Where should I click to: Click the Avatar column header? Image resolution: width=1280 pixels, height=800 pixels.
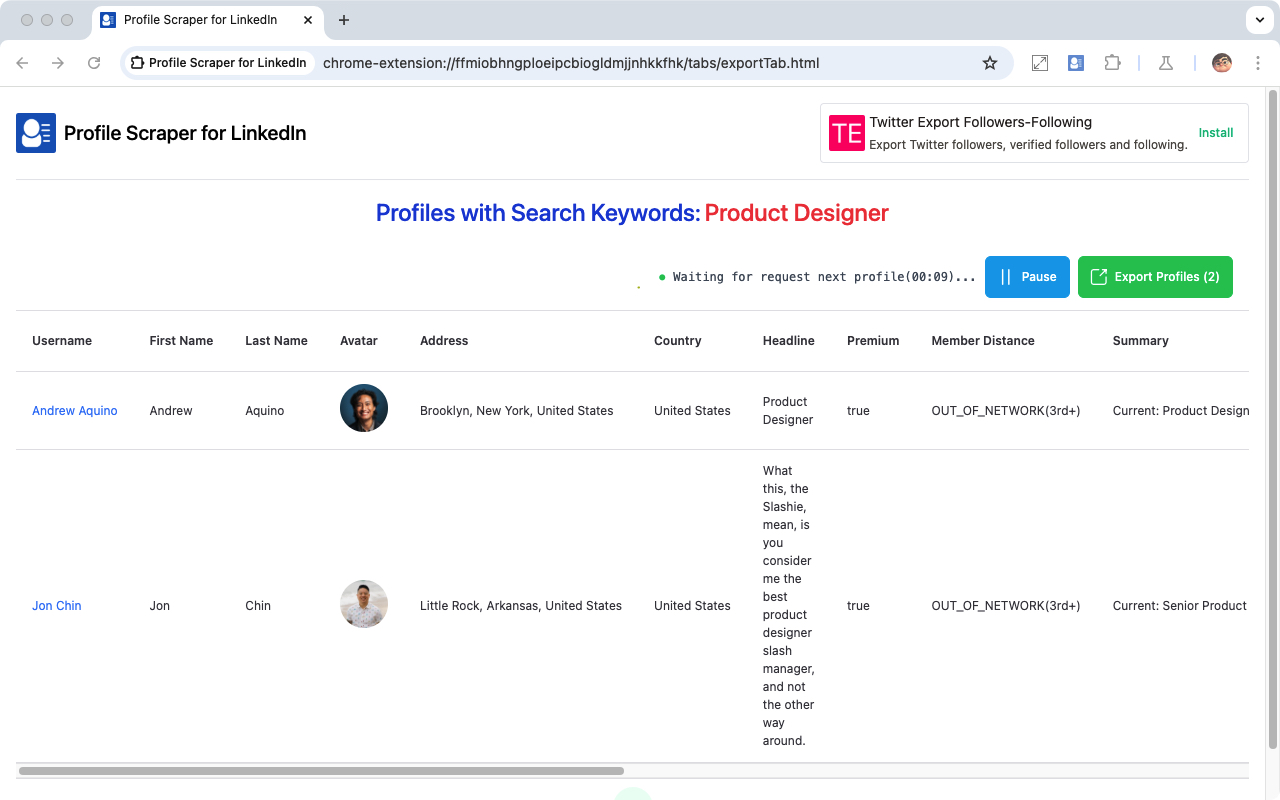point(359,341)
